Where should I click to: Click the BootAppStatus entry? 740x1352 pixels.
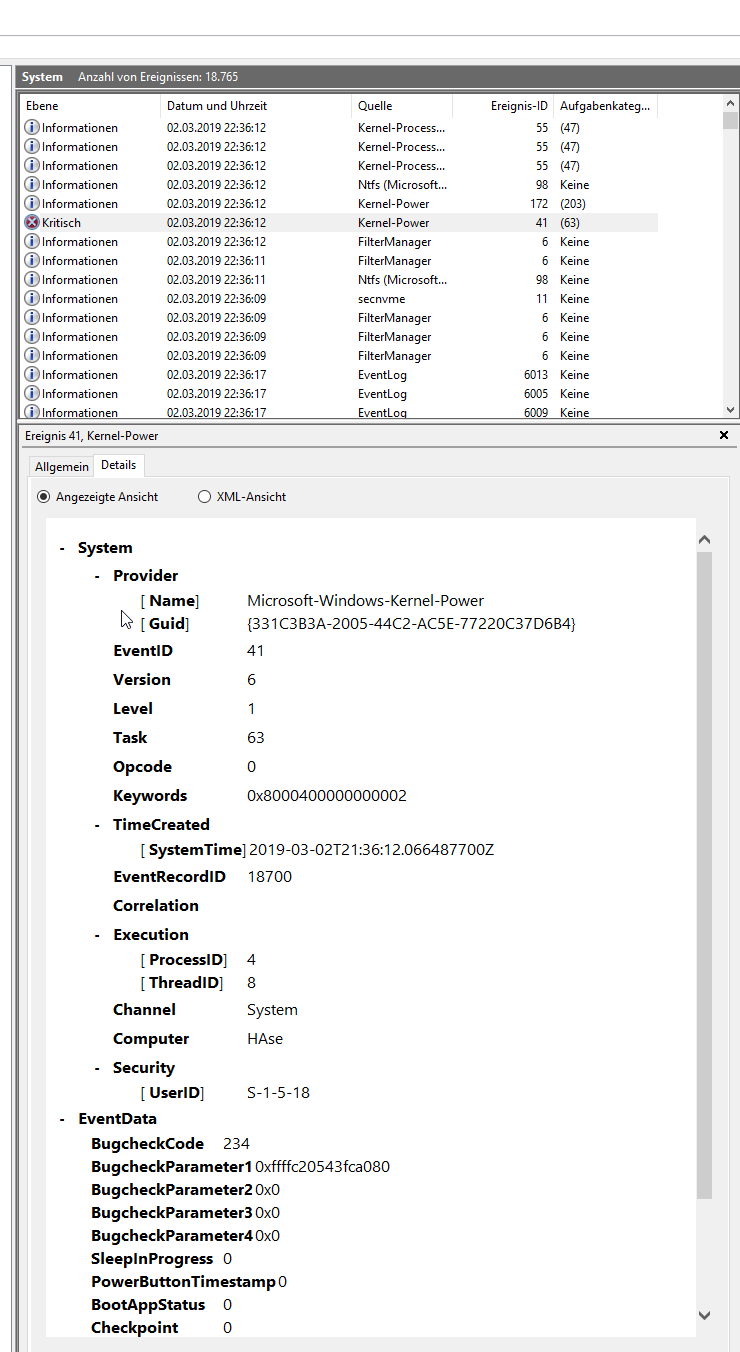click(161, 1305)
